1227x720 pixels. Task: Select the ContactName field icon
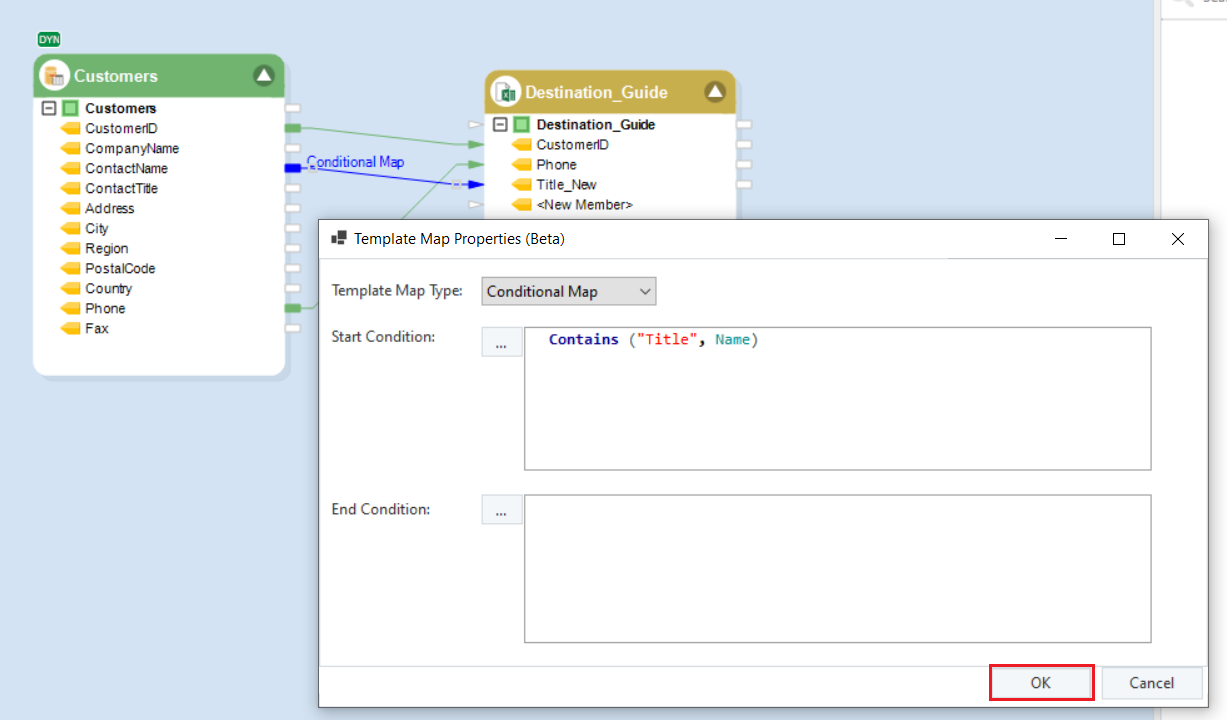(70, 168)
